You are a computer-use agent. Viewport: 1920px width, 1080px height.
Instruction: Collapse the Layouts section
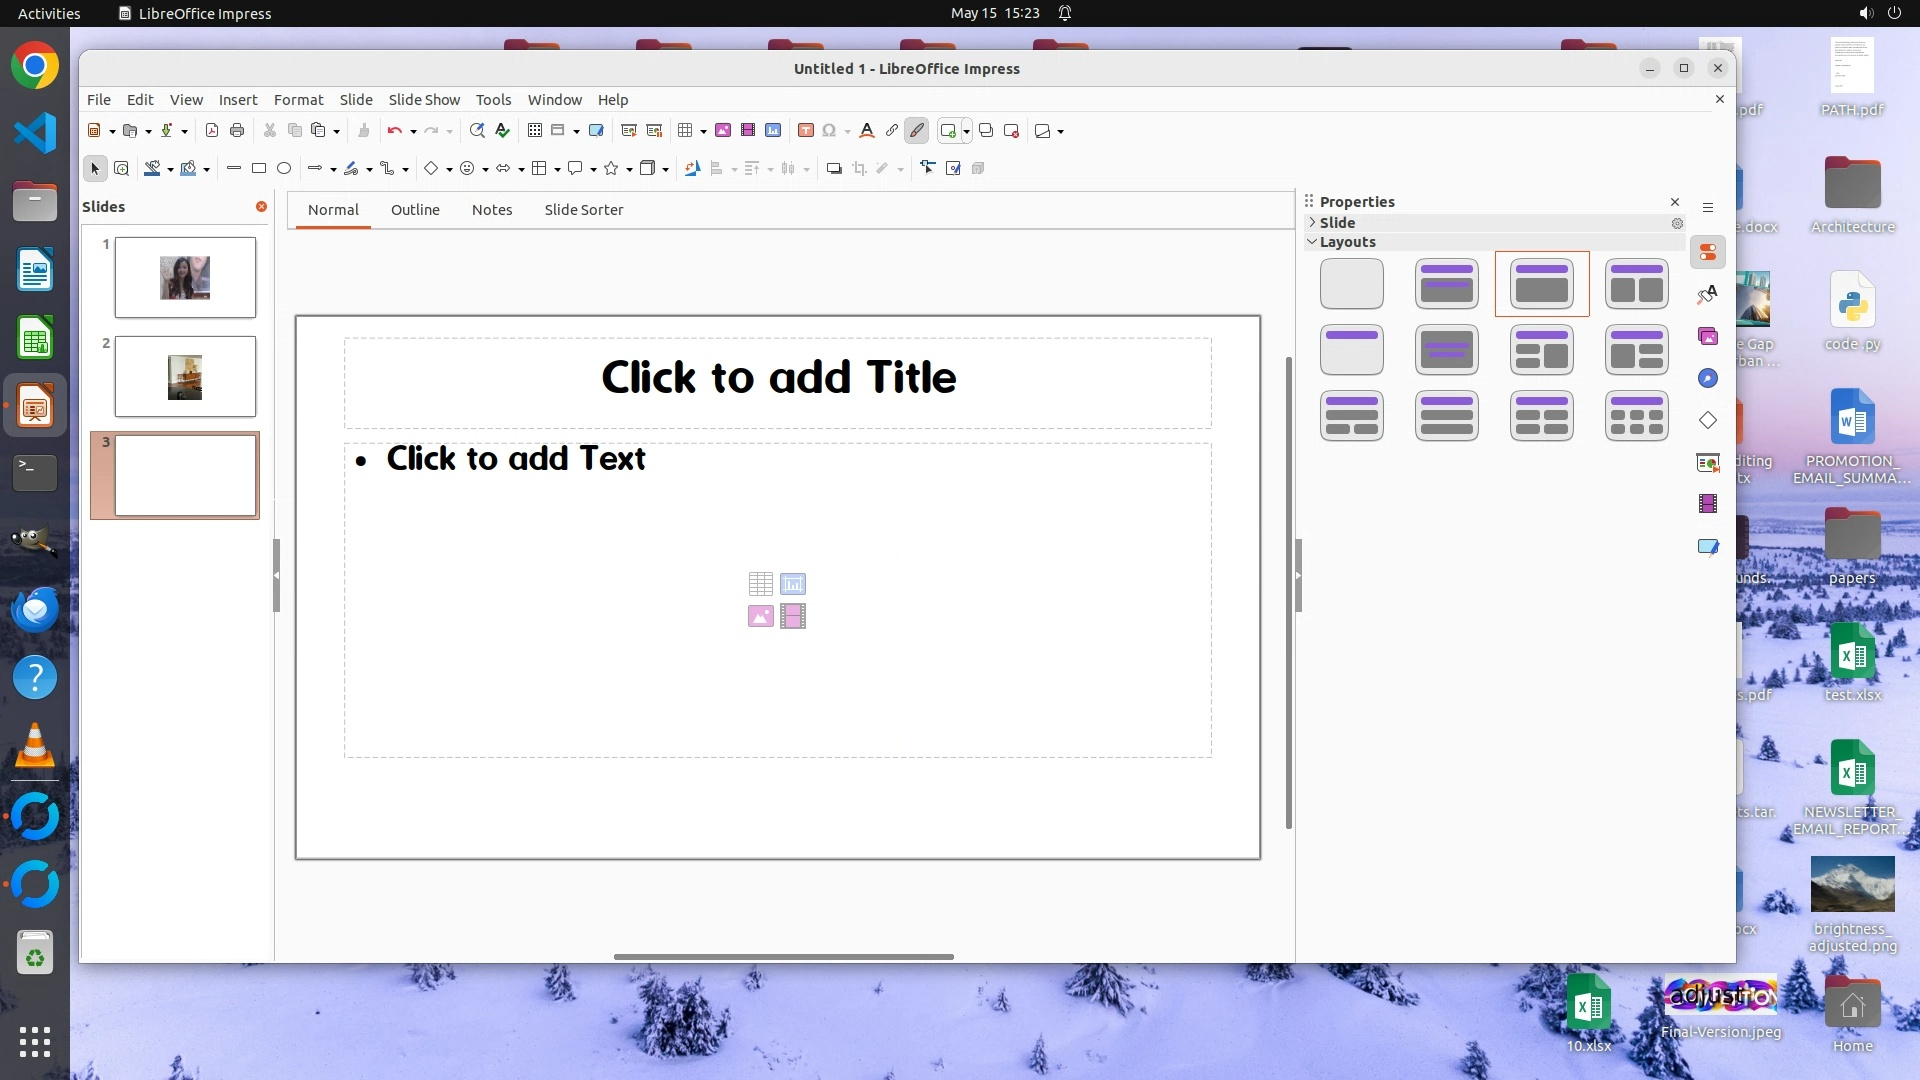[1346, 242]
